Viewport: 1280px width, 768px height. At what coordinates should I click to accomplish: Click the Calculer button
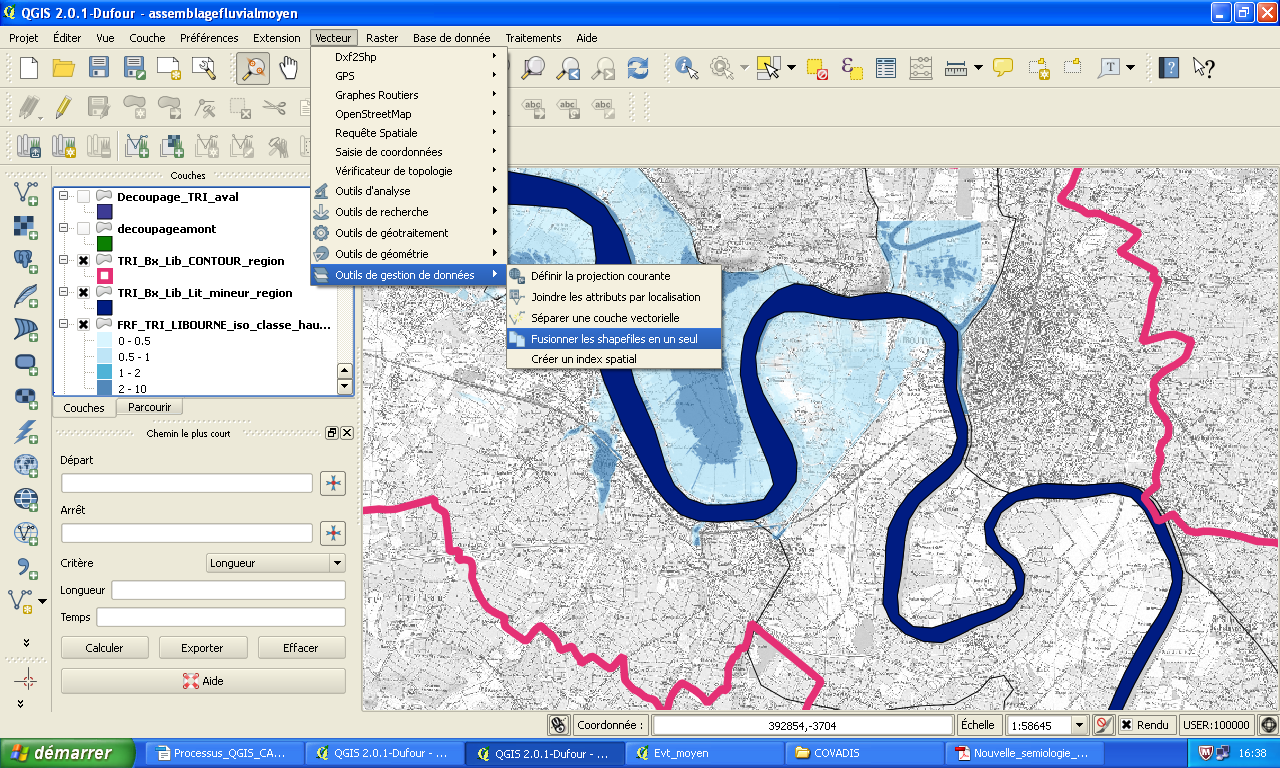click(x=104, y=648)
